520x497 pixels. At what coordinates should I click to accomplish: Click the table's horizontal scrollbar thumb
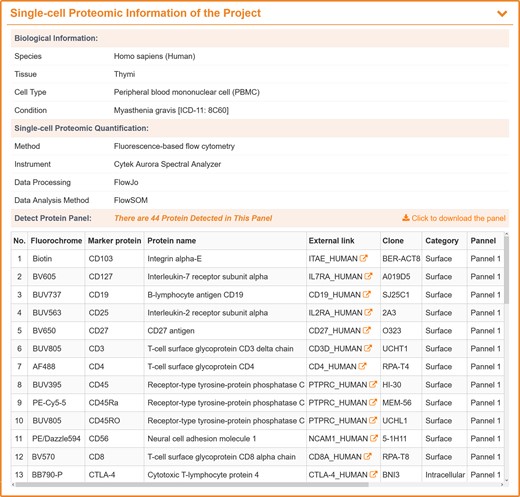coord(192,484)
